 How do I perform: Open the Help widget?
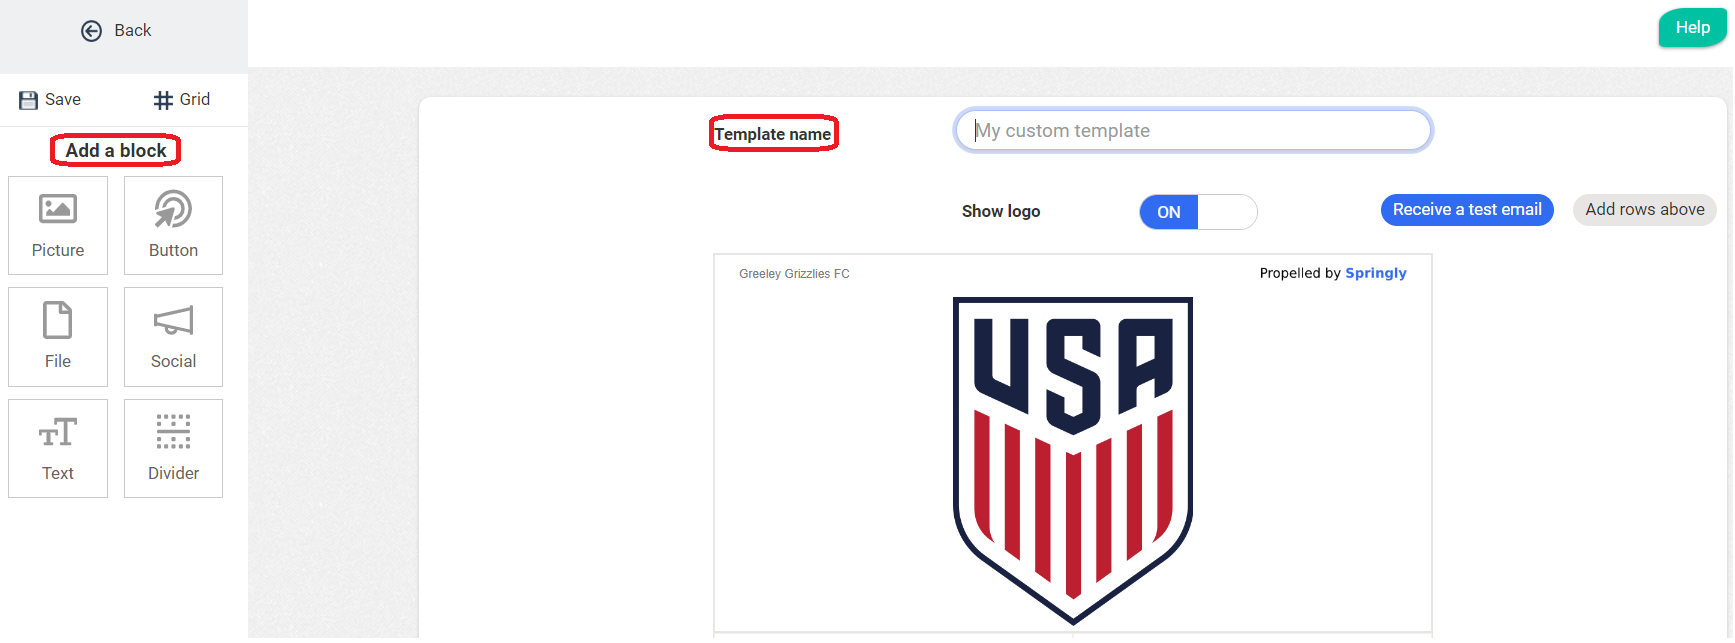point(1692,28)
